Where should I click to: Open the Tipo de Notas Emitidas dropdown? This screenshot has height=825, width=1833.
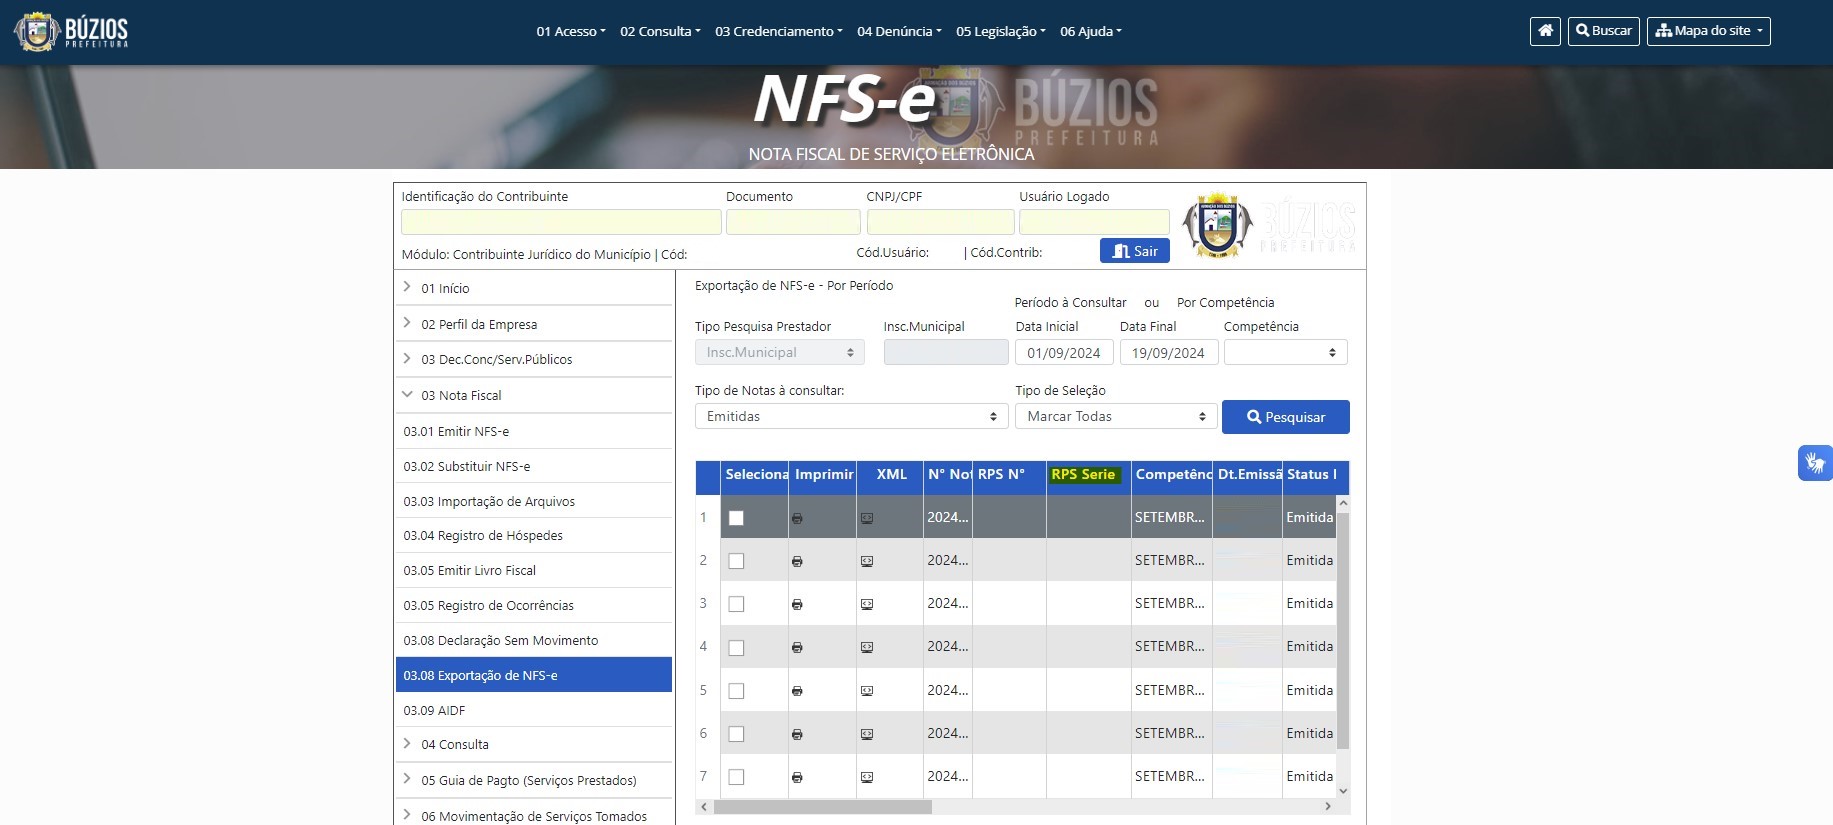[x=851, y=416]
